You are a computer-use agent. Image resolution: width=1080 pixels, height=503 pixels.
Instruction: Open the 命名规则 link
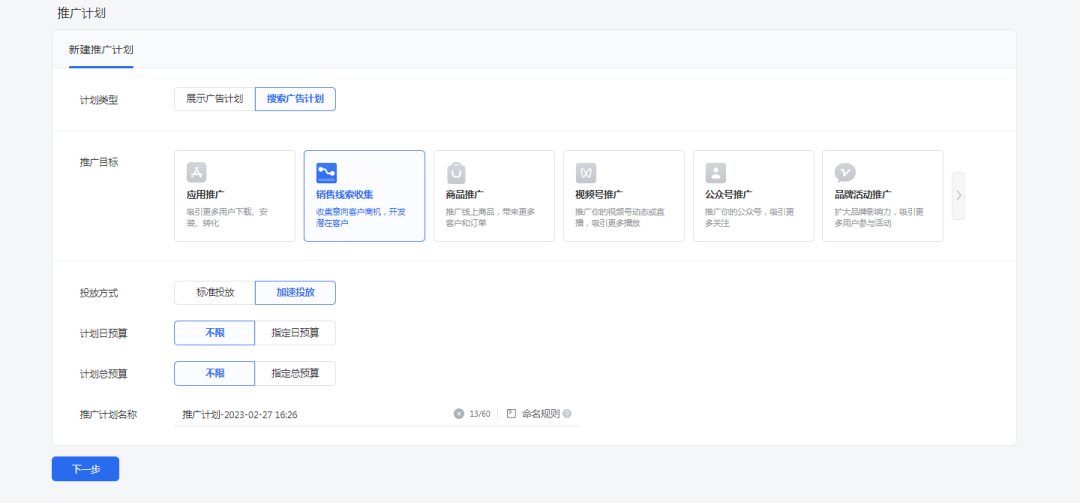click(x=541, y=413)
